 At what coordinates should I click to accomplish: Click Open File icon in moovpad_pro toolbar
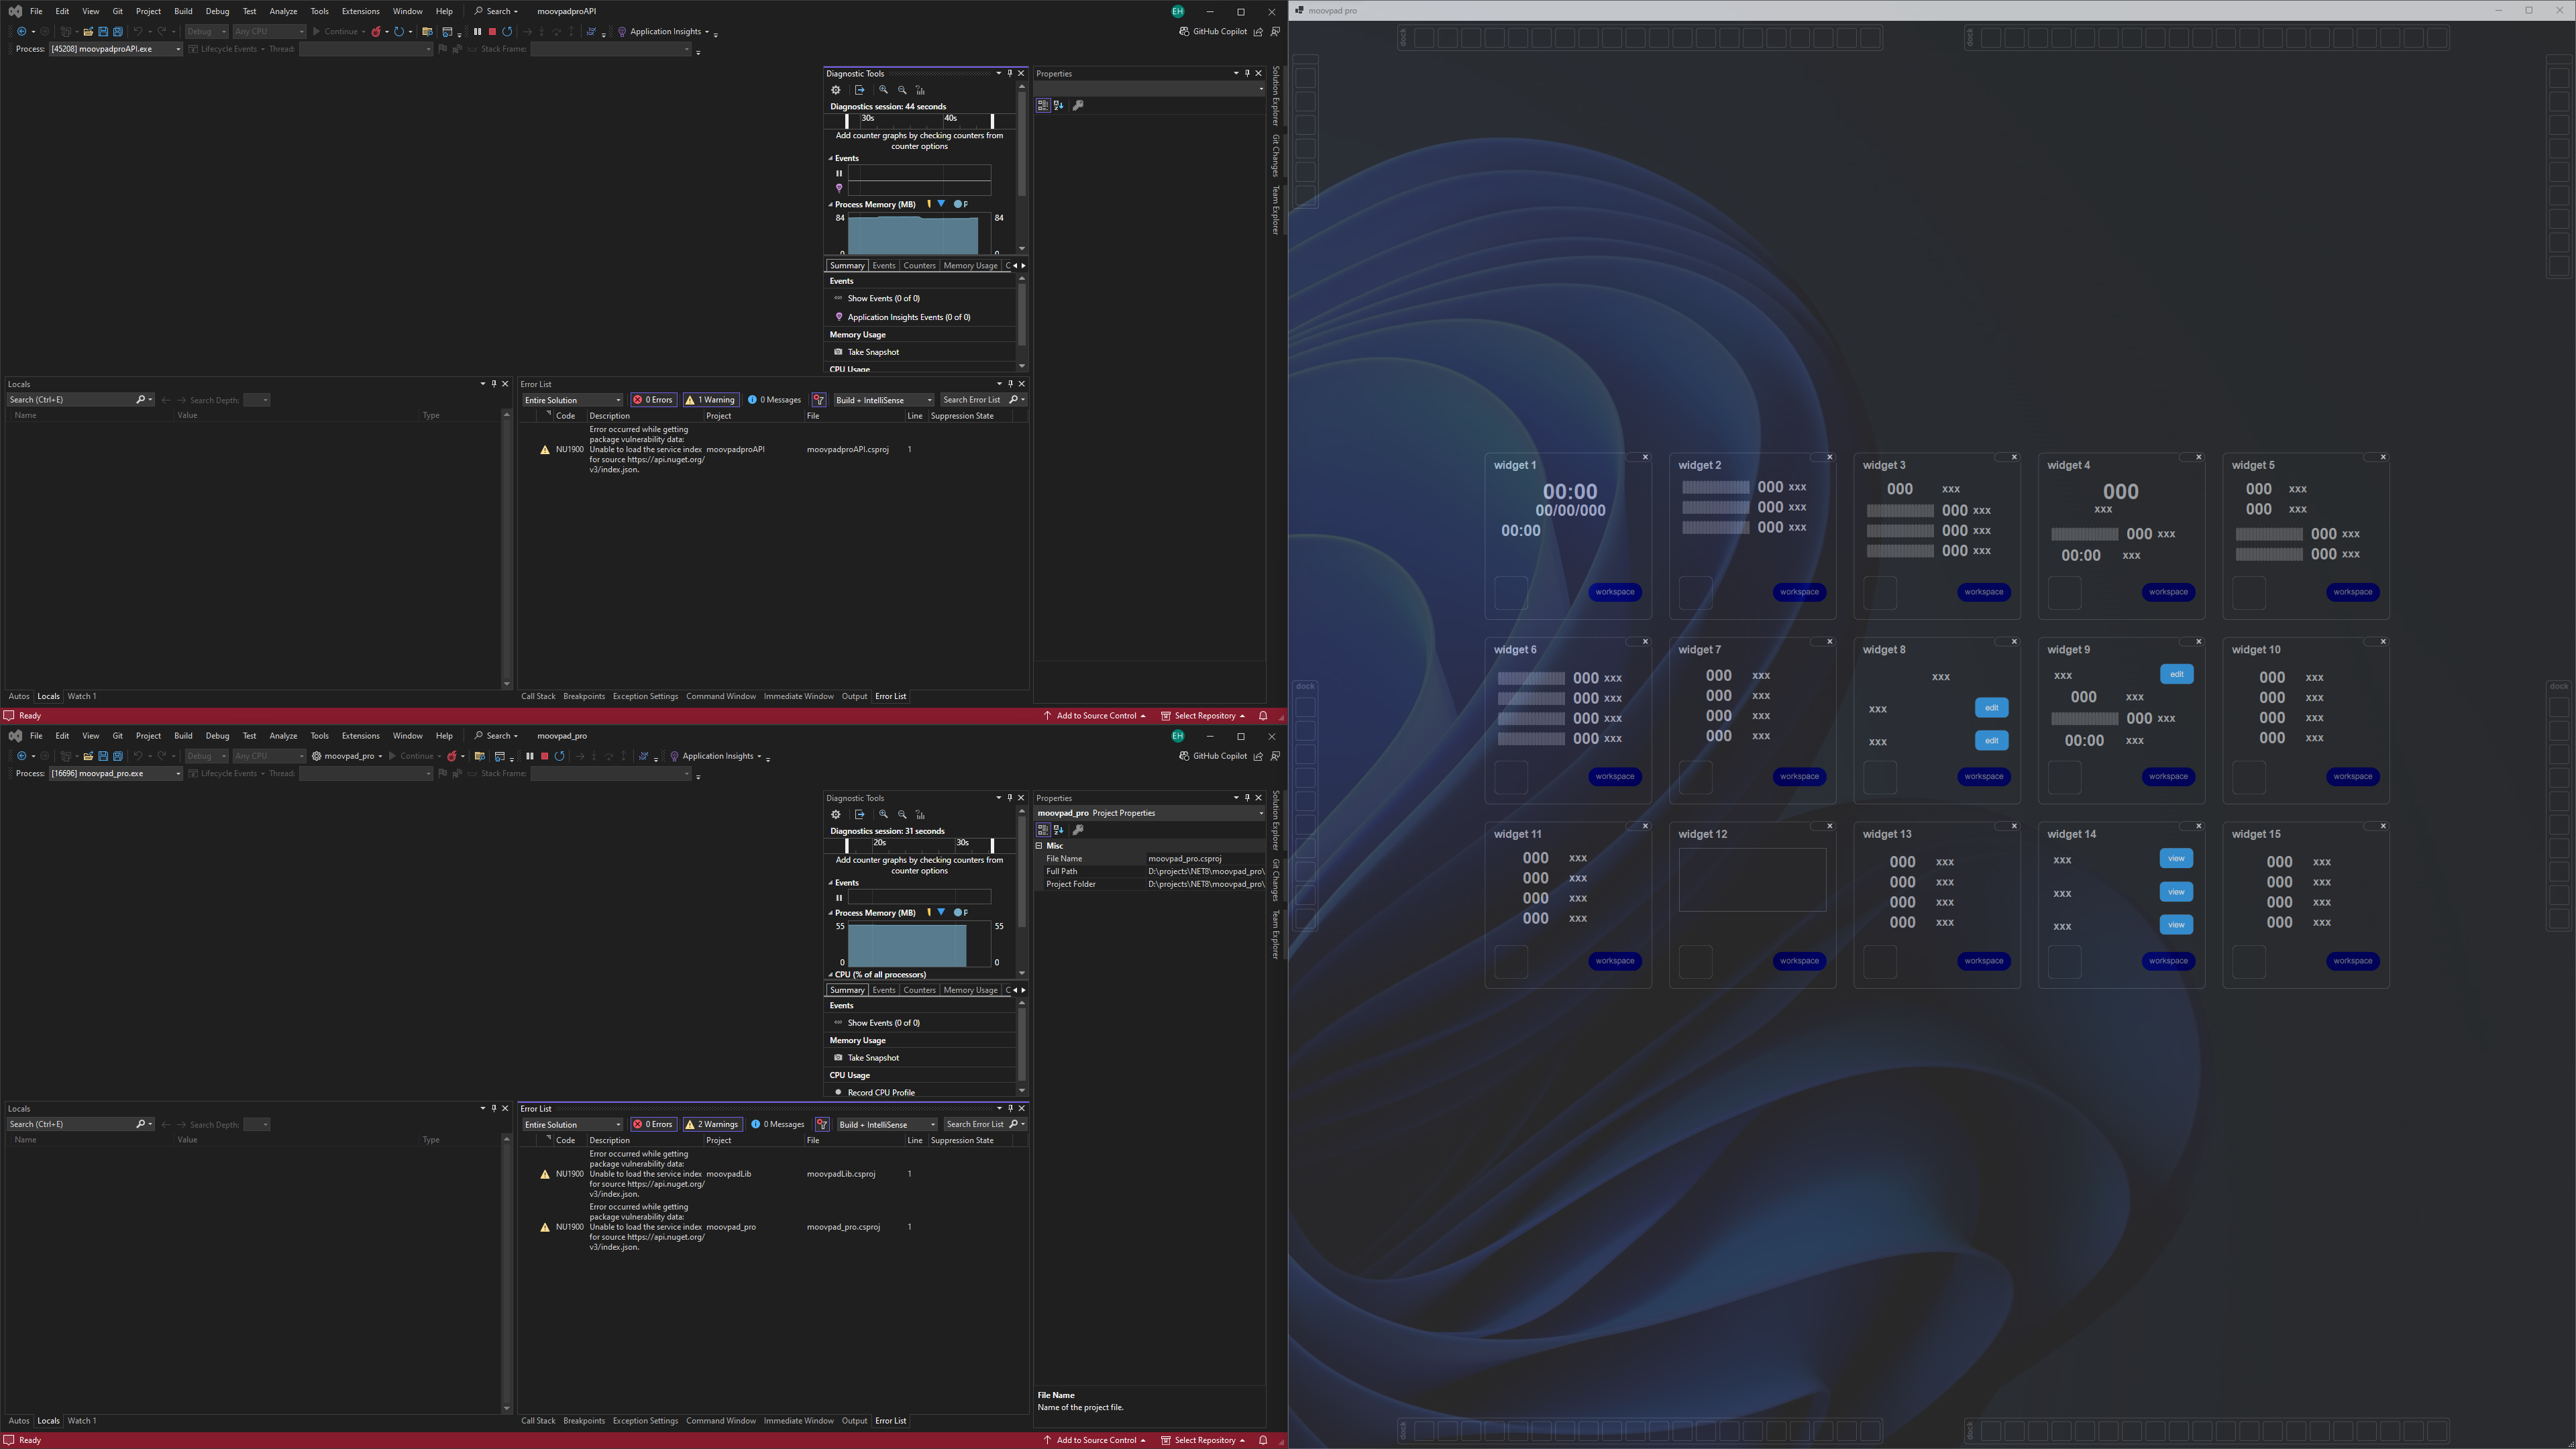pos(88,756)
